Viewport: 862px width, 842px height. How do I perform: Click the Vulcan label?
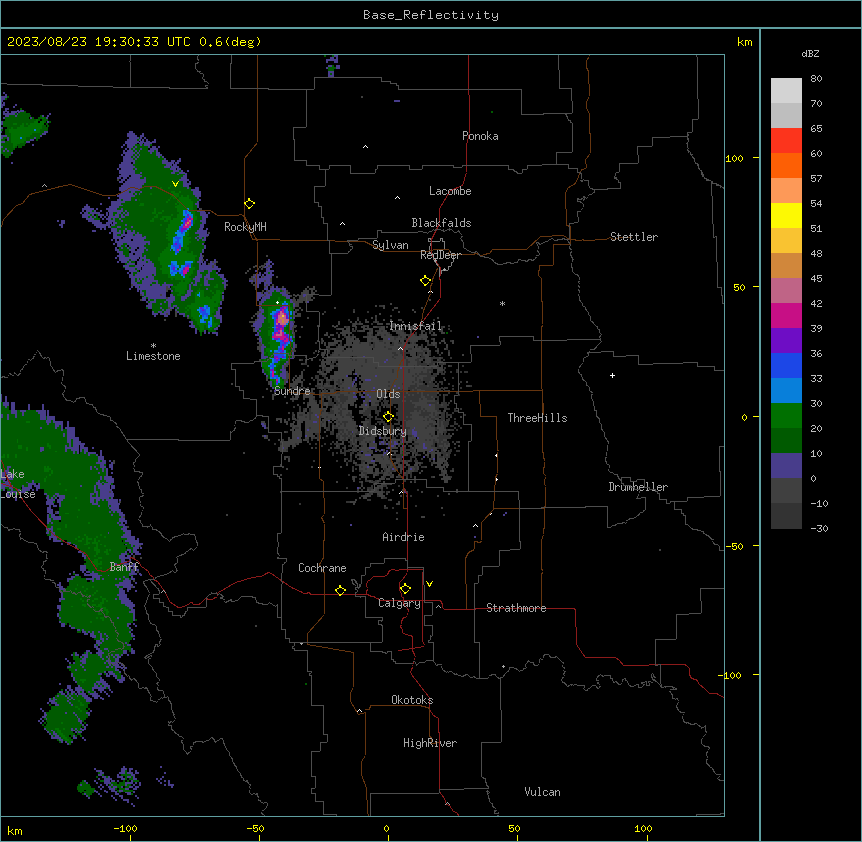click(x=542, y=792)
